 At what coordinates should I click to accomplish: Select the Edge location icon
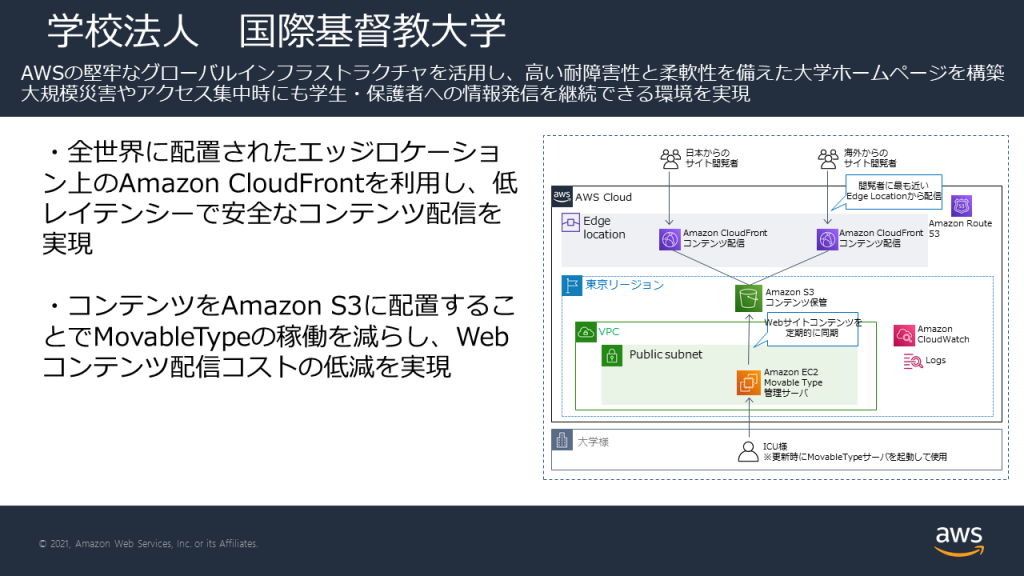[571, 223]
